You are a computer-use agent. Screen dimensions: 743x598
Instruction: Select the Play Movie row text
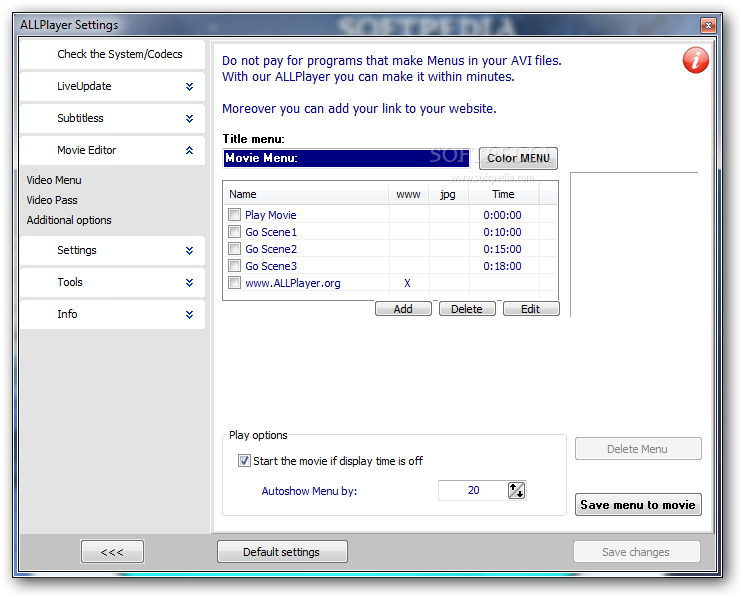[x=271, y=215]
